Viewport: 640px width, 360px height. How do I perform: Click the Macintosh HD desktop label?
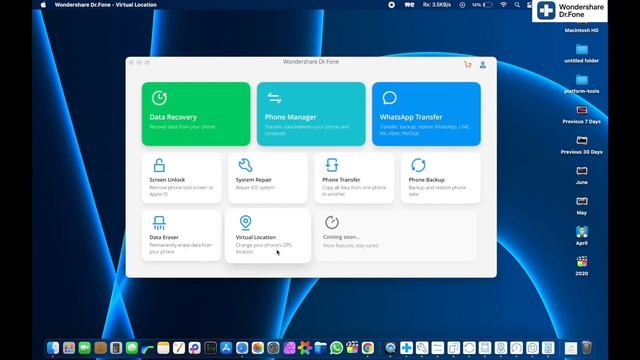(x=582, y=30)
